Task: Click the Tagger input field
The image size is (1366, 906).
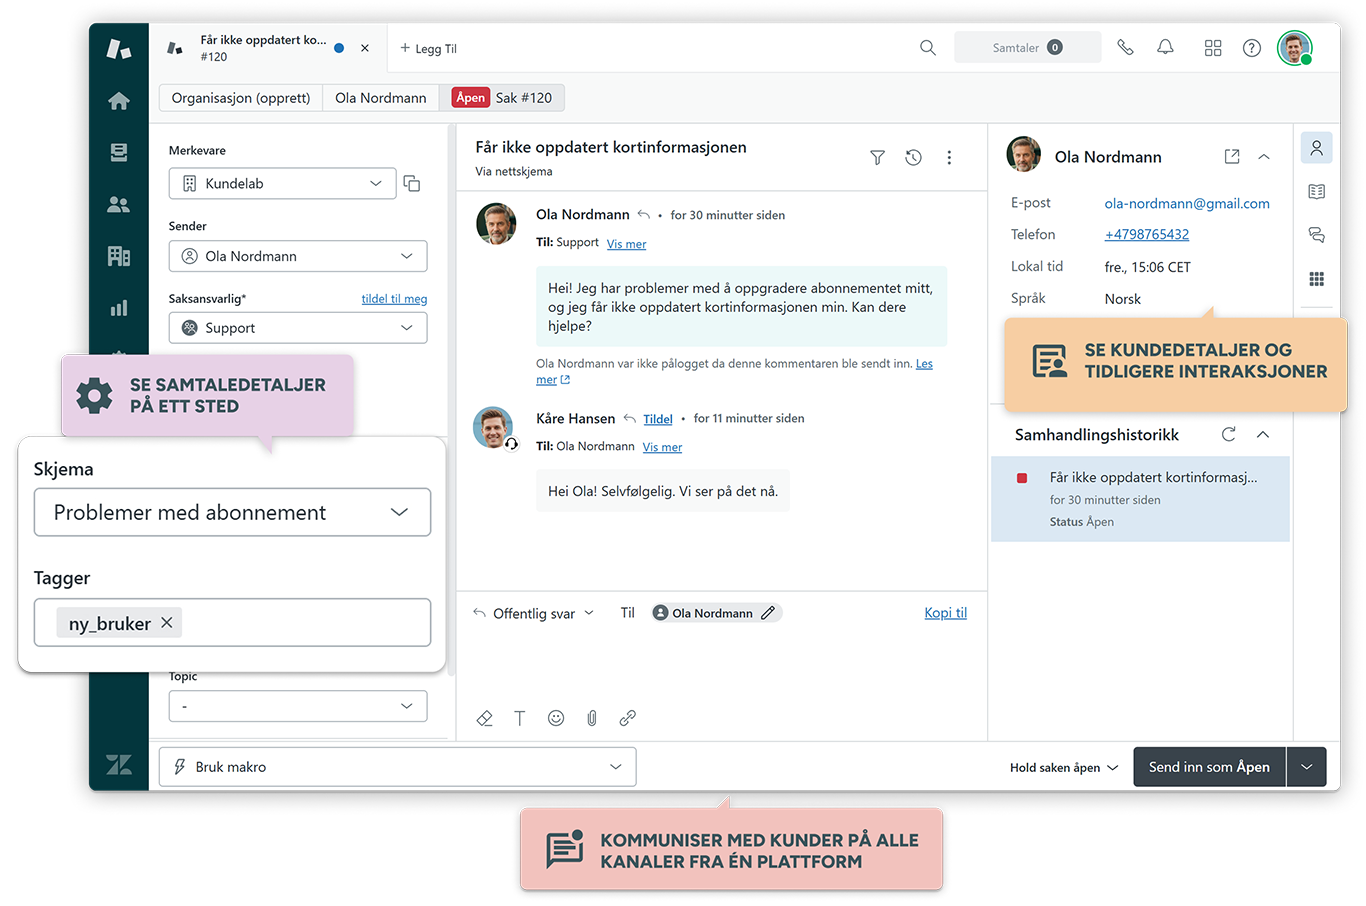Action: (x=300, y=623)
